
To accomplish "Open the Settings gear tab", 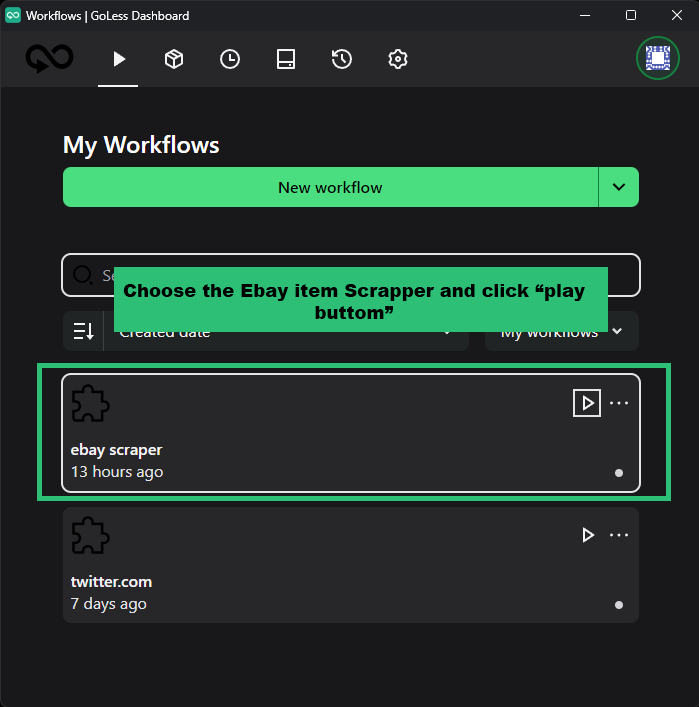I will pos(398,59).
